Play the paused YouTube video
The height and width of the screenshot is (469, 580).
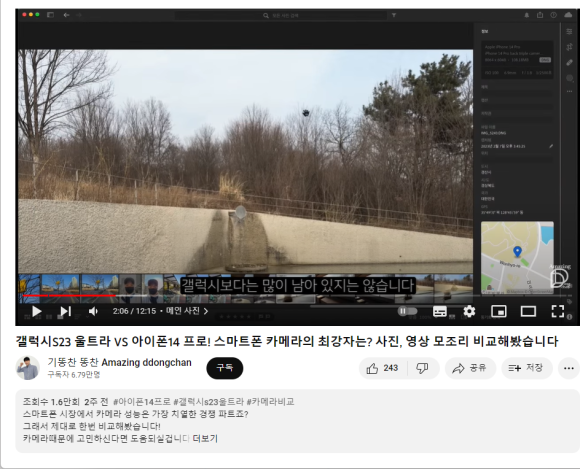36,311
